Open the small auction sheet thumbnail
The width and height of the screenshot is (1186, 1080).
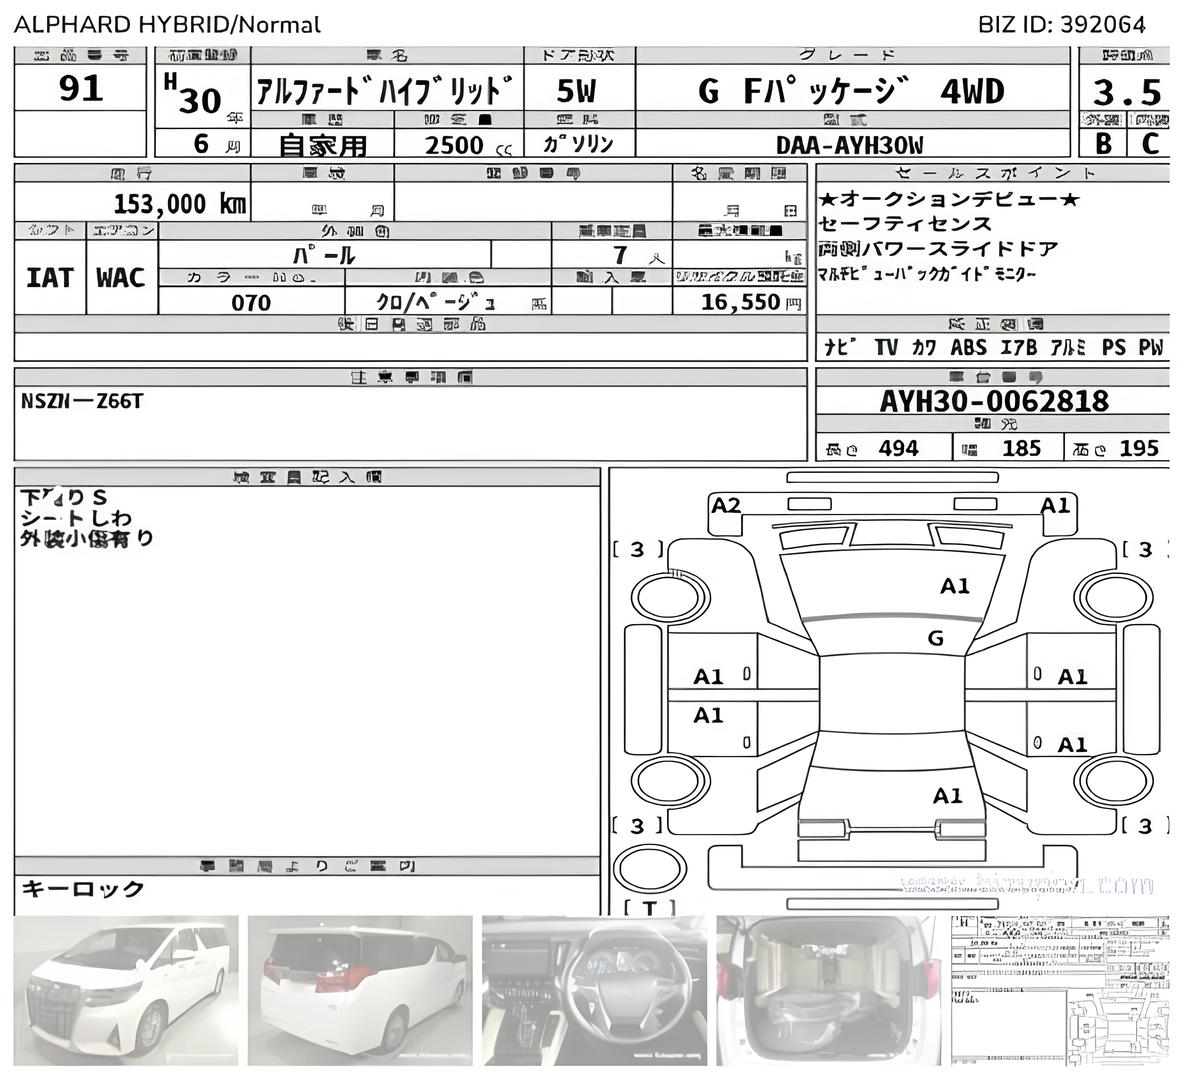[x=1059, y=993]
